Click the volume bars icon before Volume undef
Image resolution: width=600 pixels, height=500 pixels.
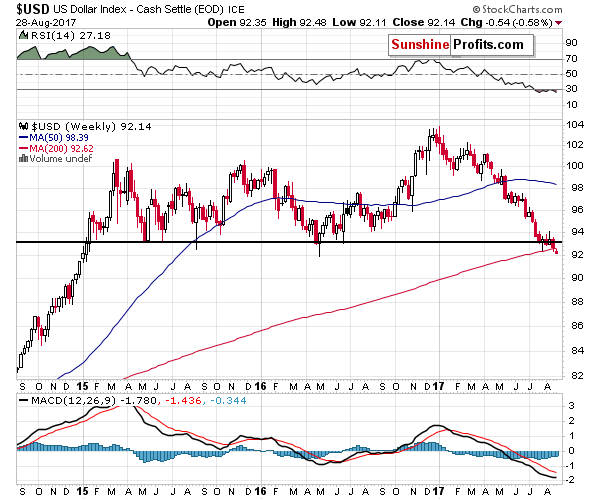[x=23, y=158]
